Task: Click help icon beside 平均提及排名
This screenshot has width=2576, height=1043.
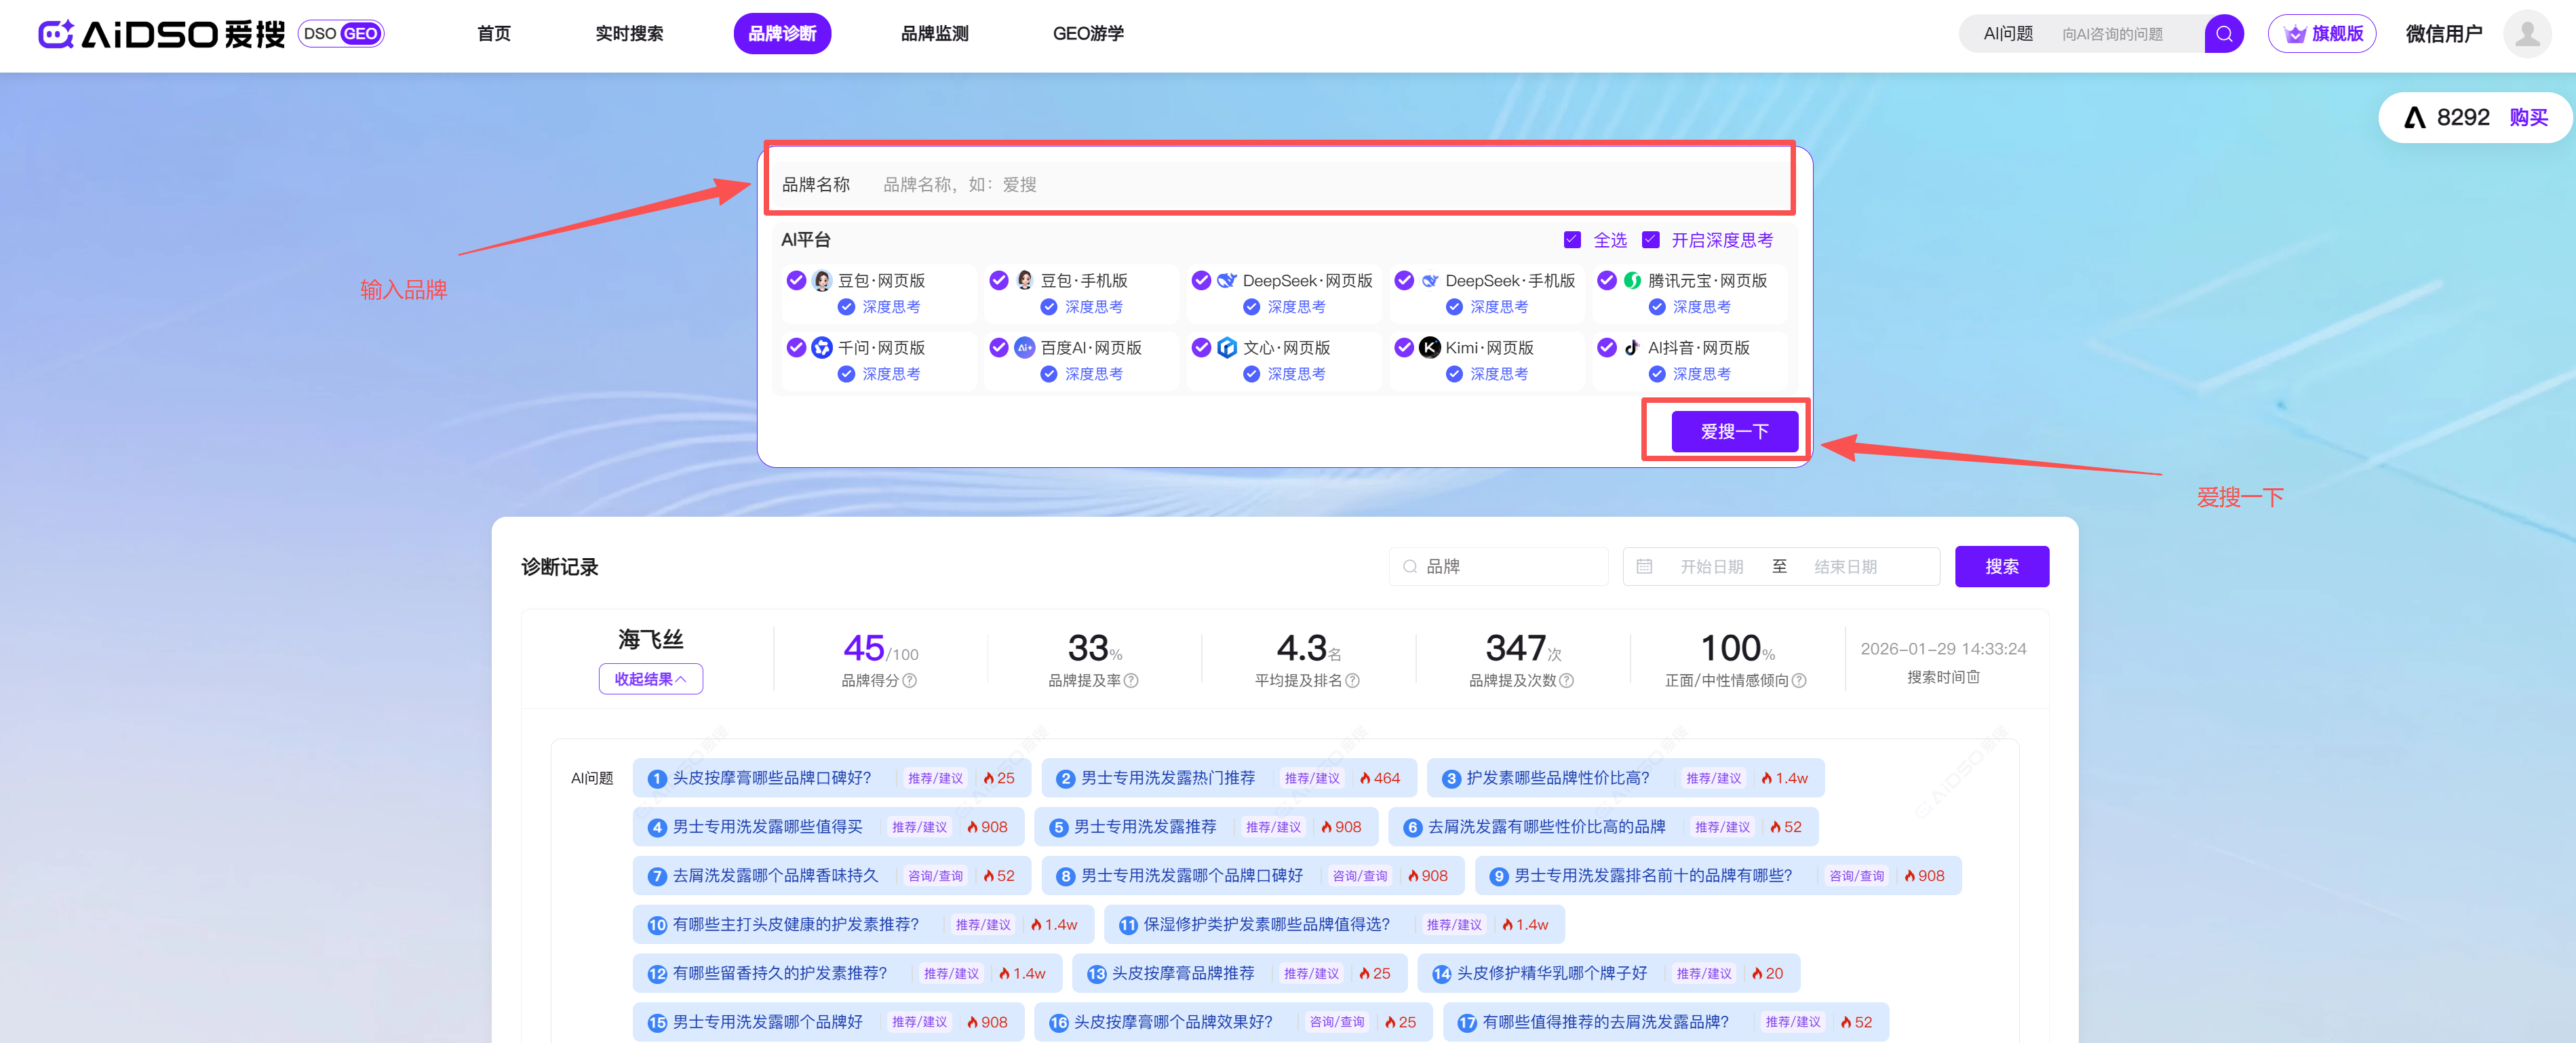Action: (1352, 680)
